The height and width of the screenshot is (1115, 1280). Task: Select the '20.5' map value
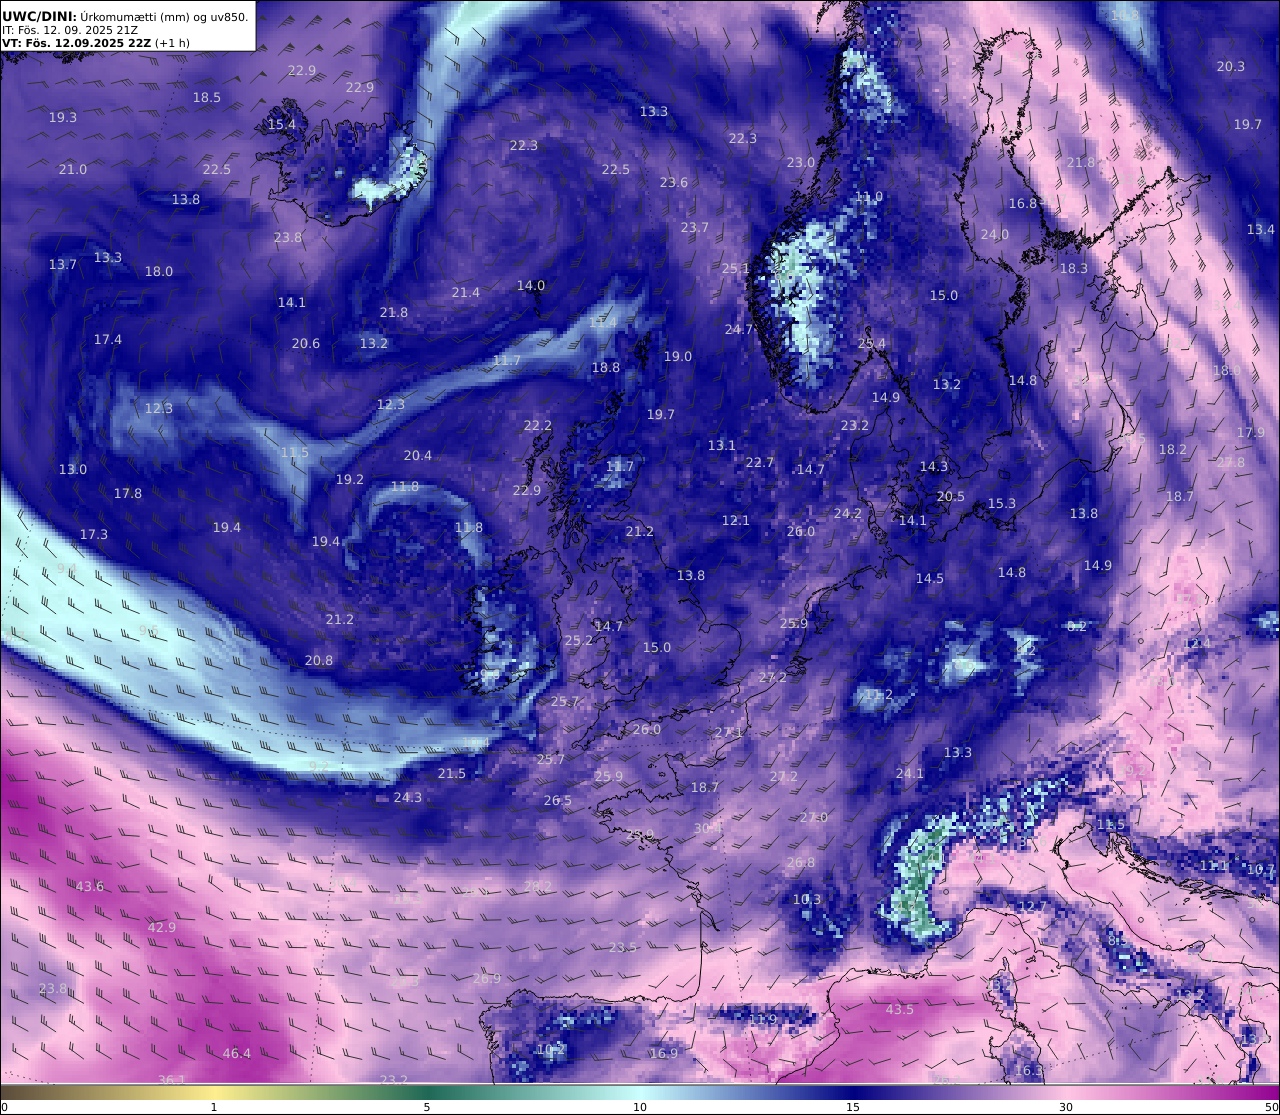(951, 497)
